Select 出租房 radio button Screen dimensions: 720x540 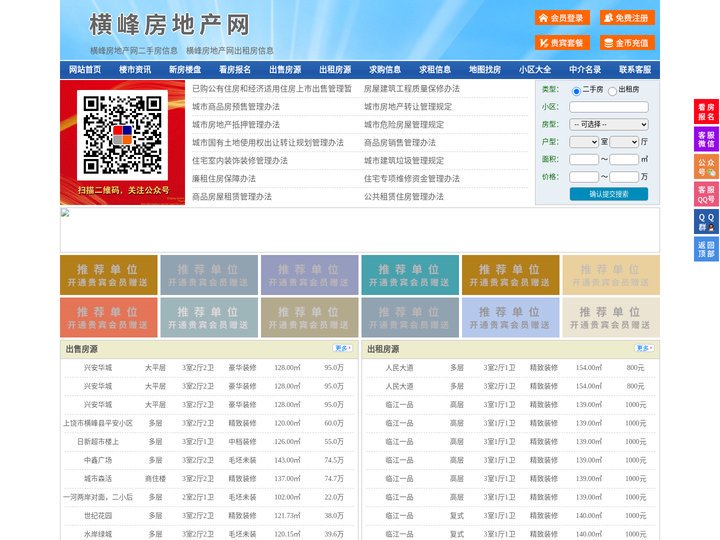[612, 91]
